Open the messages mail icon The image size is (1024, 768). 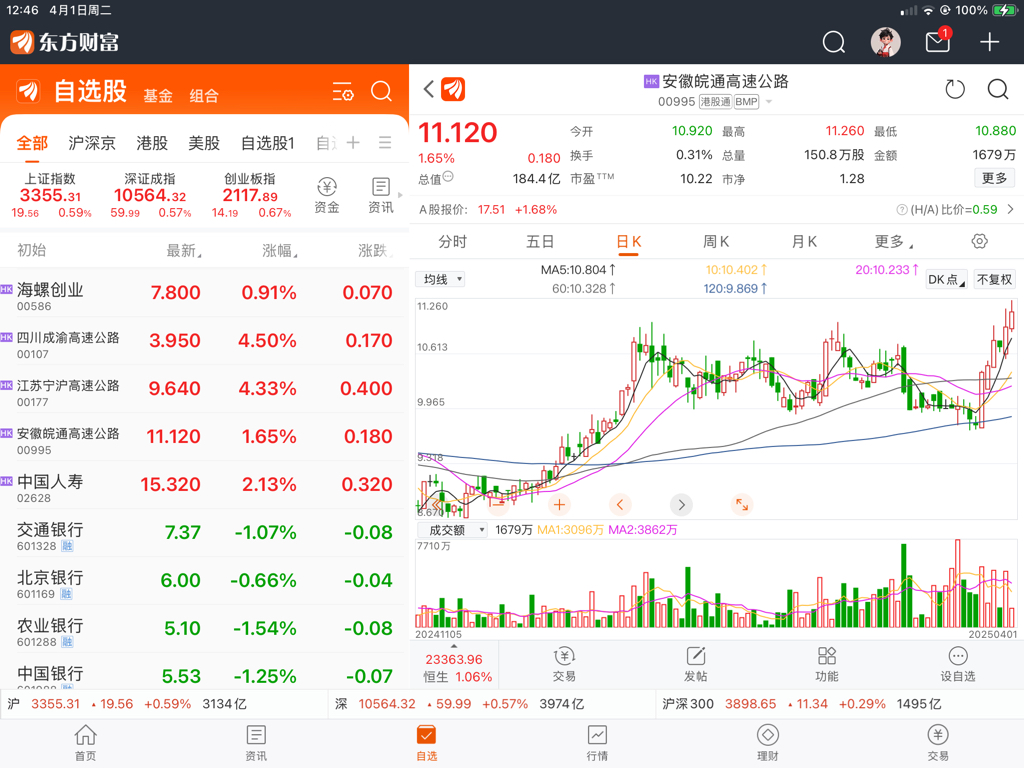[x=938, y=42]
